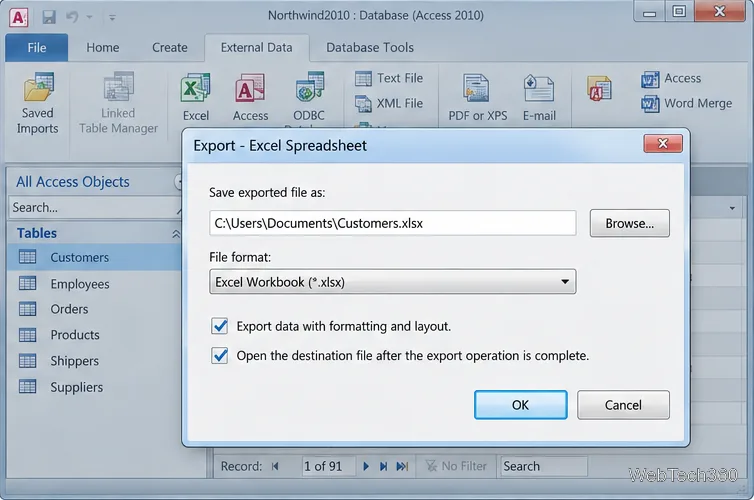This screenshot has width=754, height=500.
Task: Click the All Access Objects header
Action: (73, 182)
